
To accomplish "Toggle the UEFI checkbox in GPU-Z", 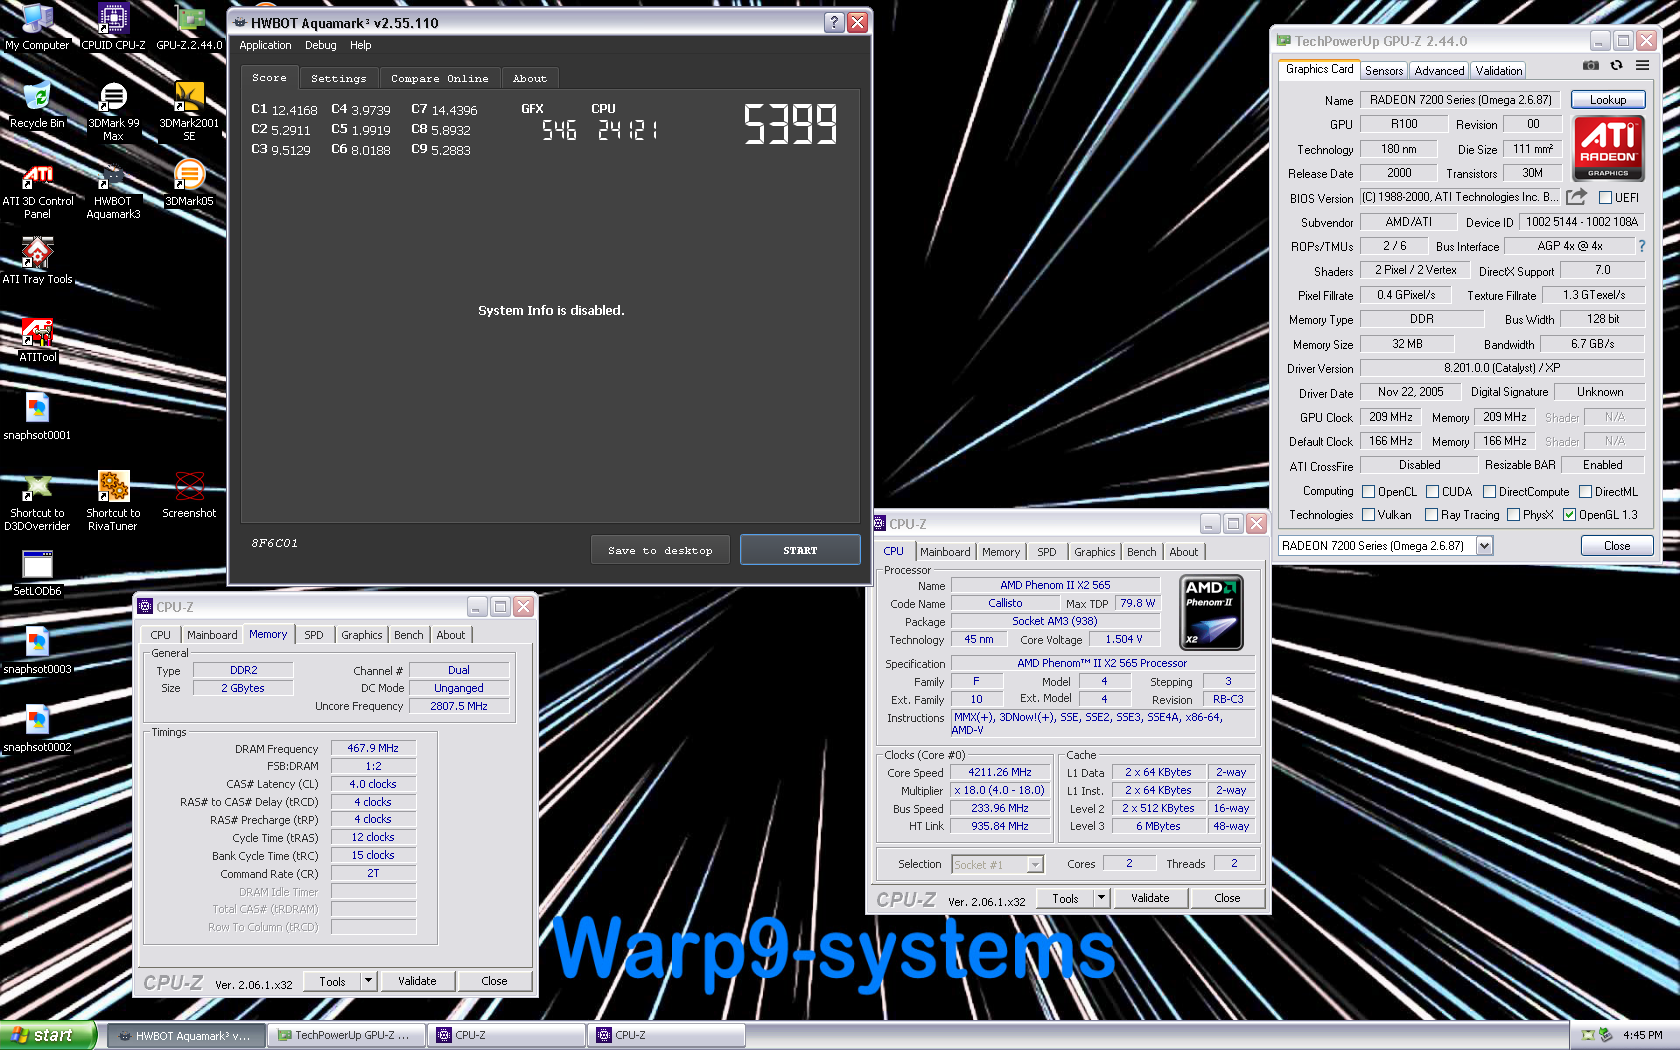I will pyautogui.click(x=1605, y=198).
